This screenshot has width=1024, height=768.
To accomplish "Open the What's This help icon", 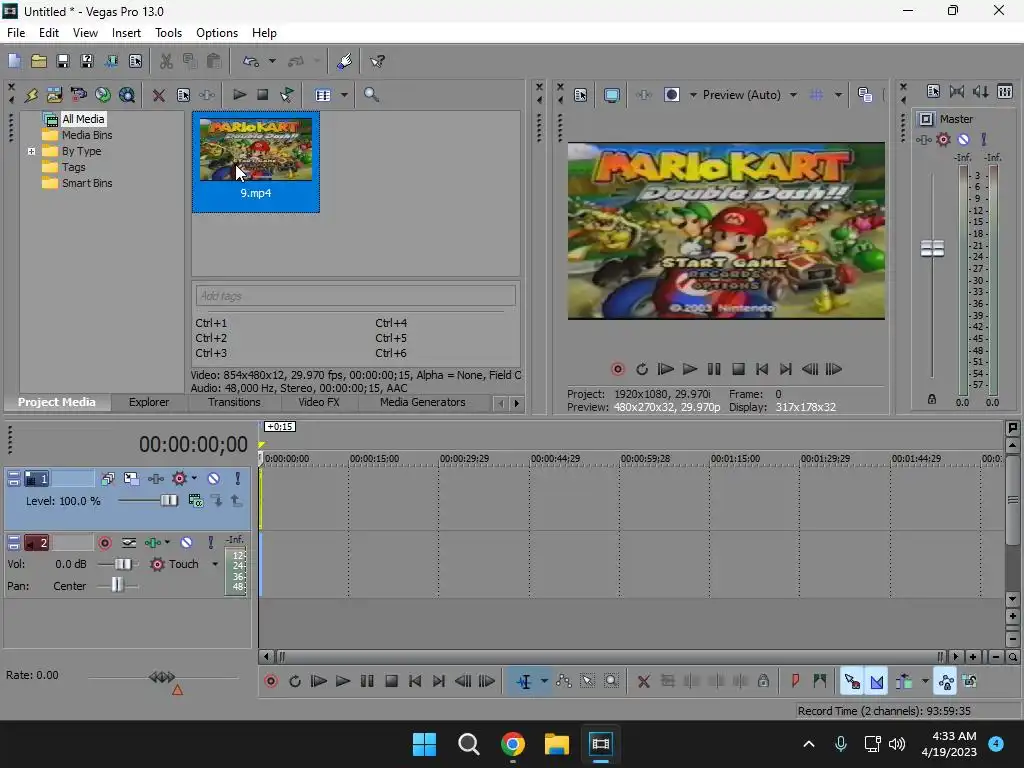I will pos(377,61).
